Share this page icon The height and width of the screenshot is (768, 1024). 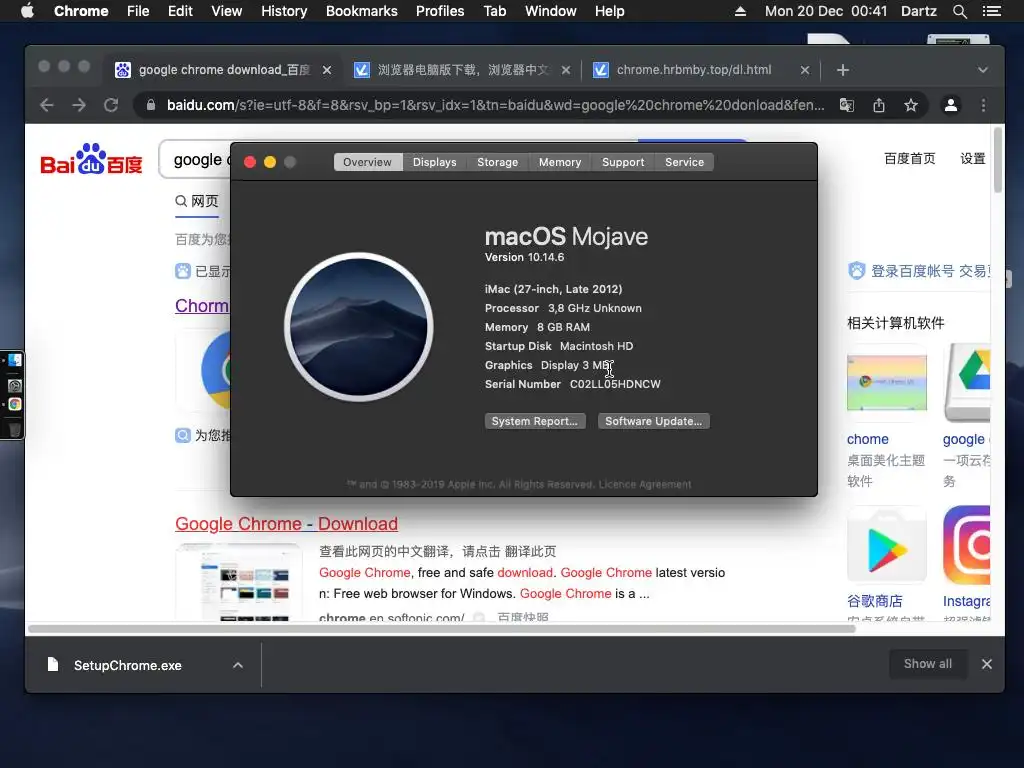(x=879, y=105)
